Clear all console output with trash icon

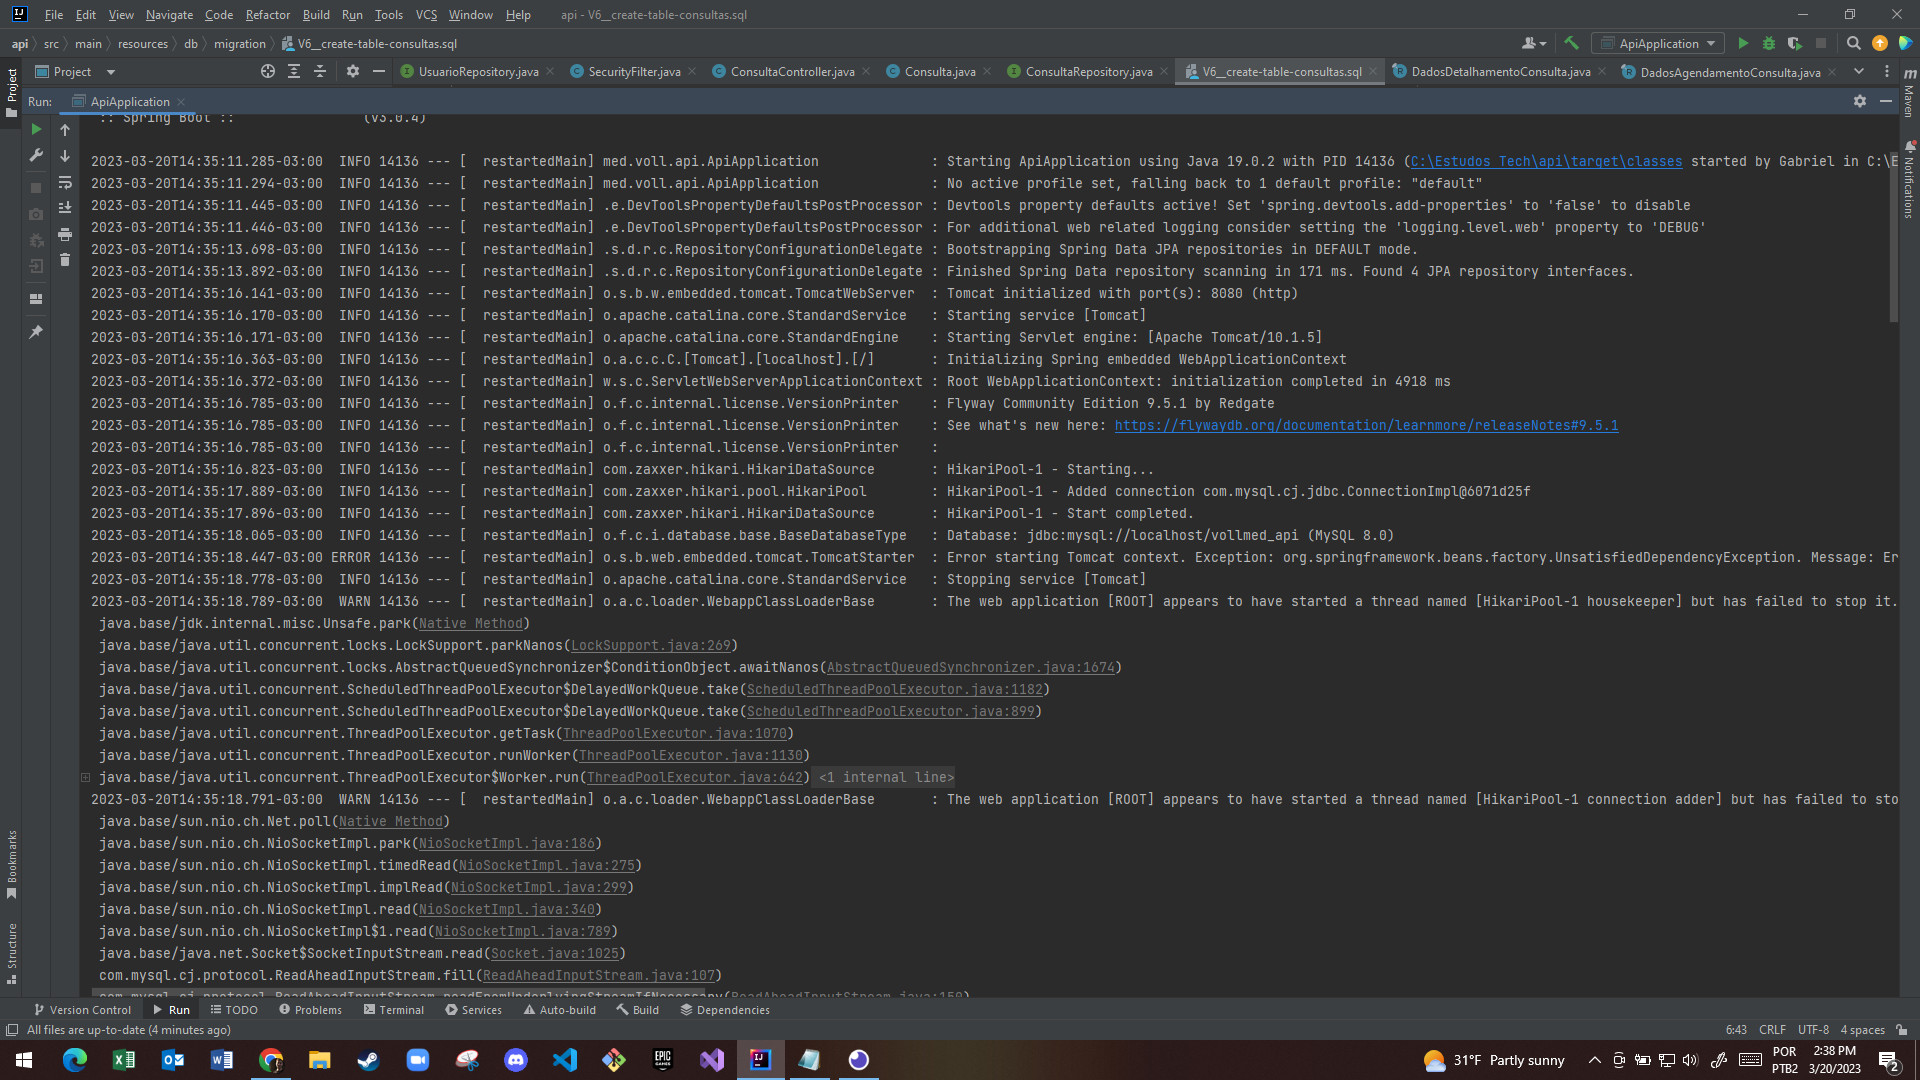[x=65, y=260]
